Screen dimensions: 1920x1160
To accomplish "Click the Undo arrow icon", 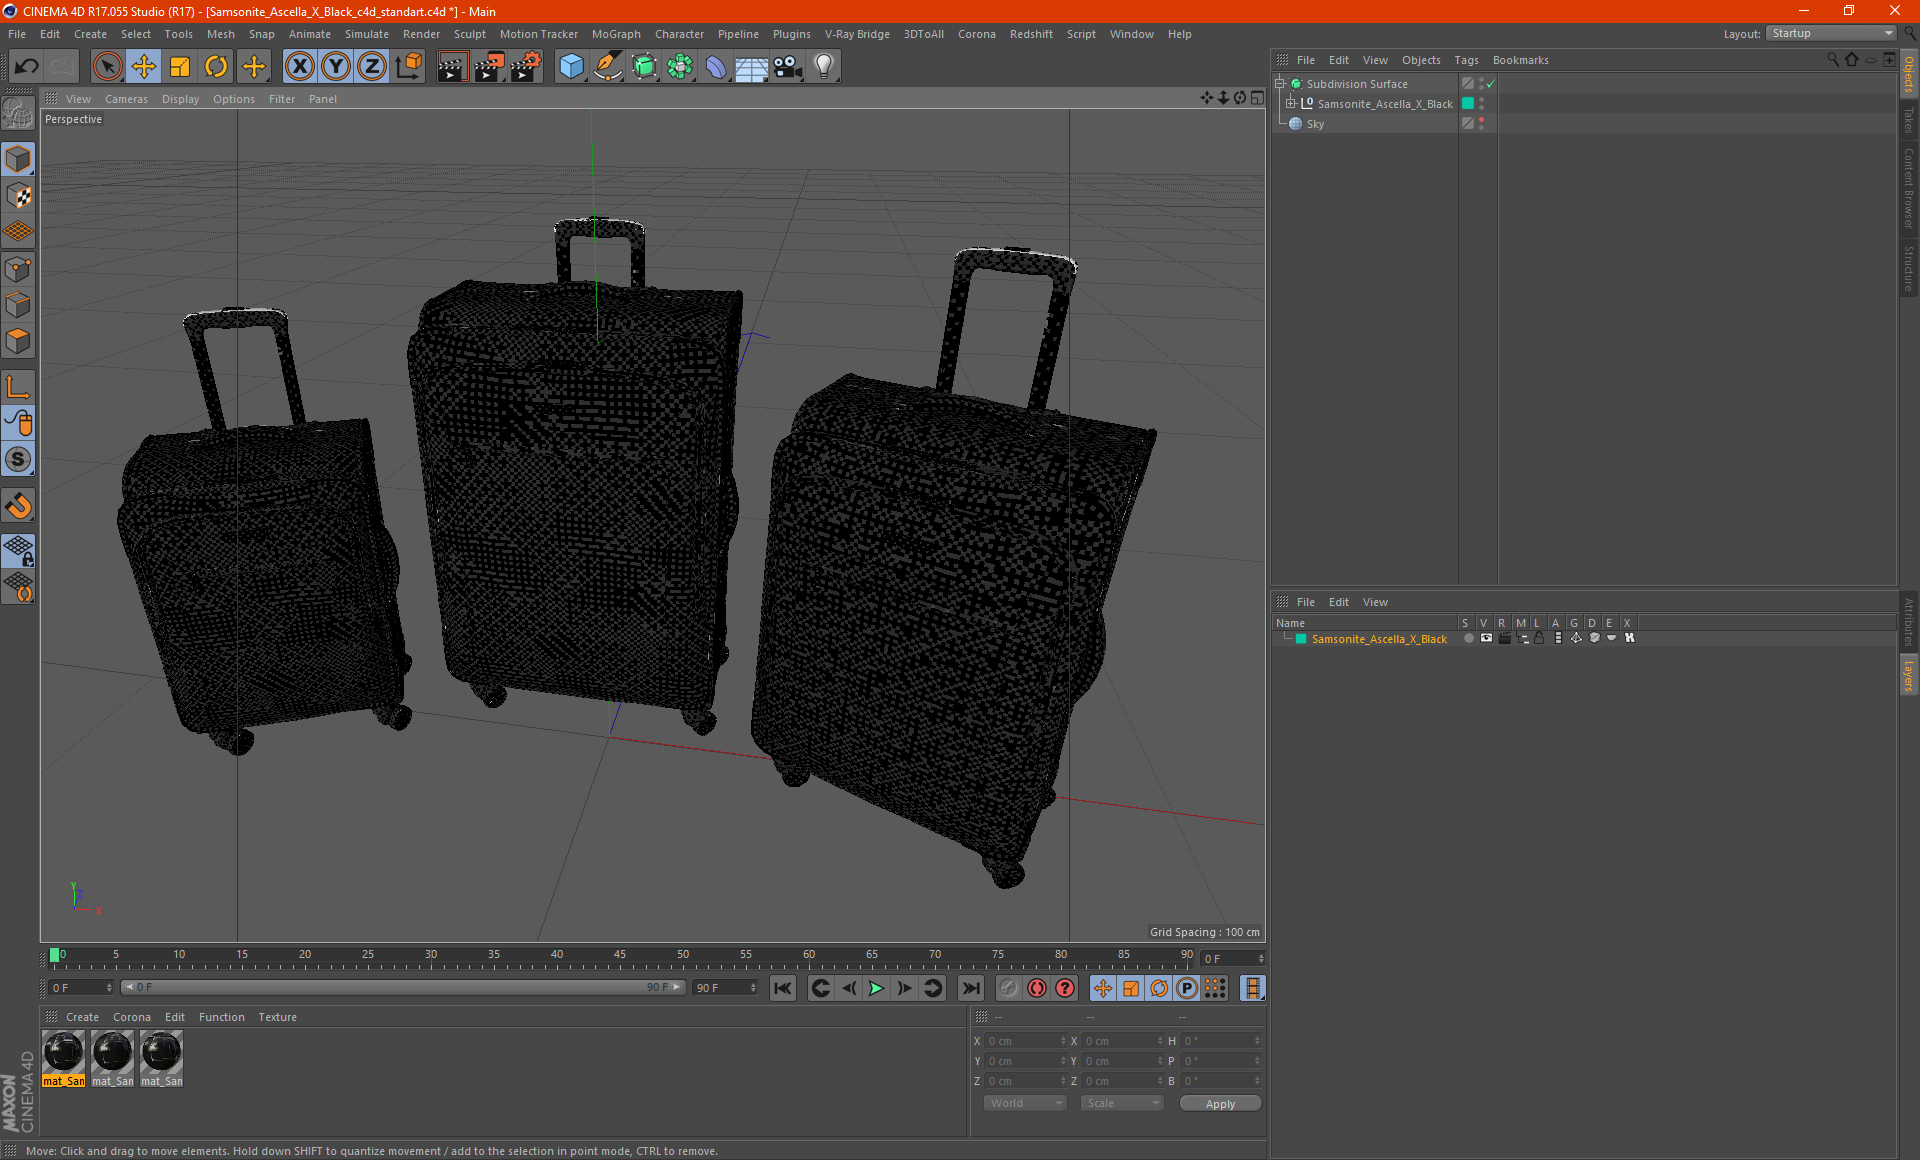I will (27, 67).
